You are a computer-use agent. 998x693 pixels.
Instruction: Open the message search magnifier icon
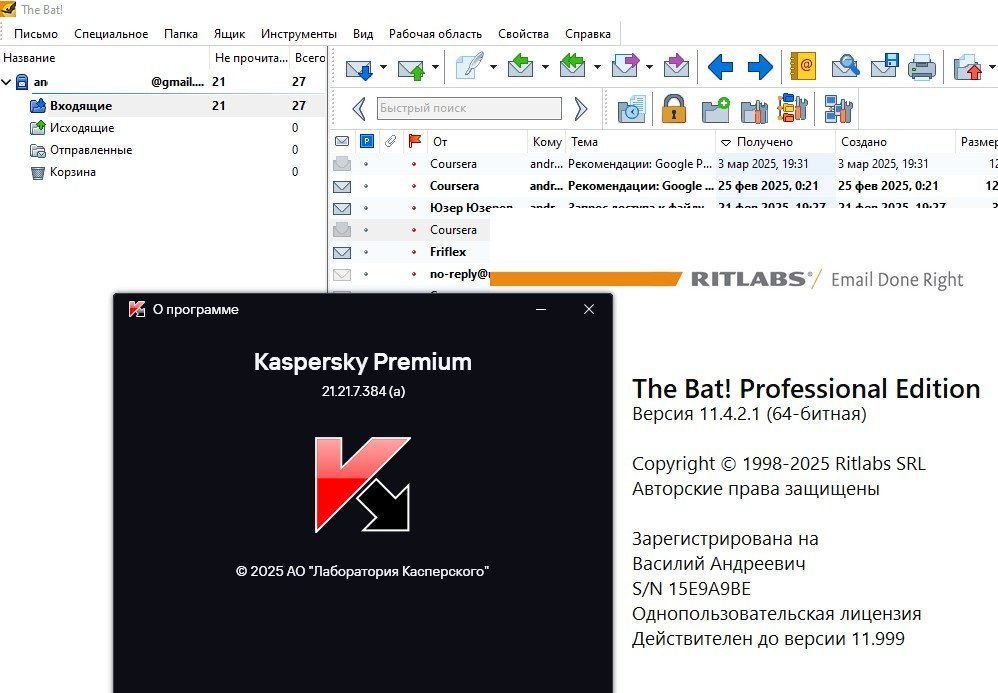845,66
